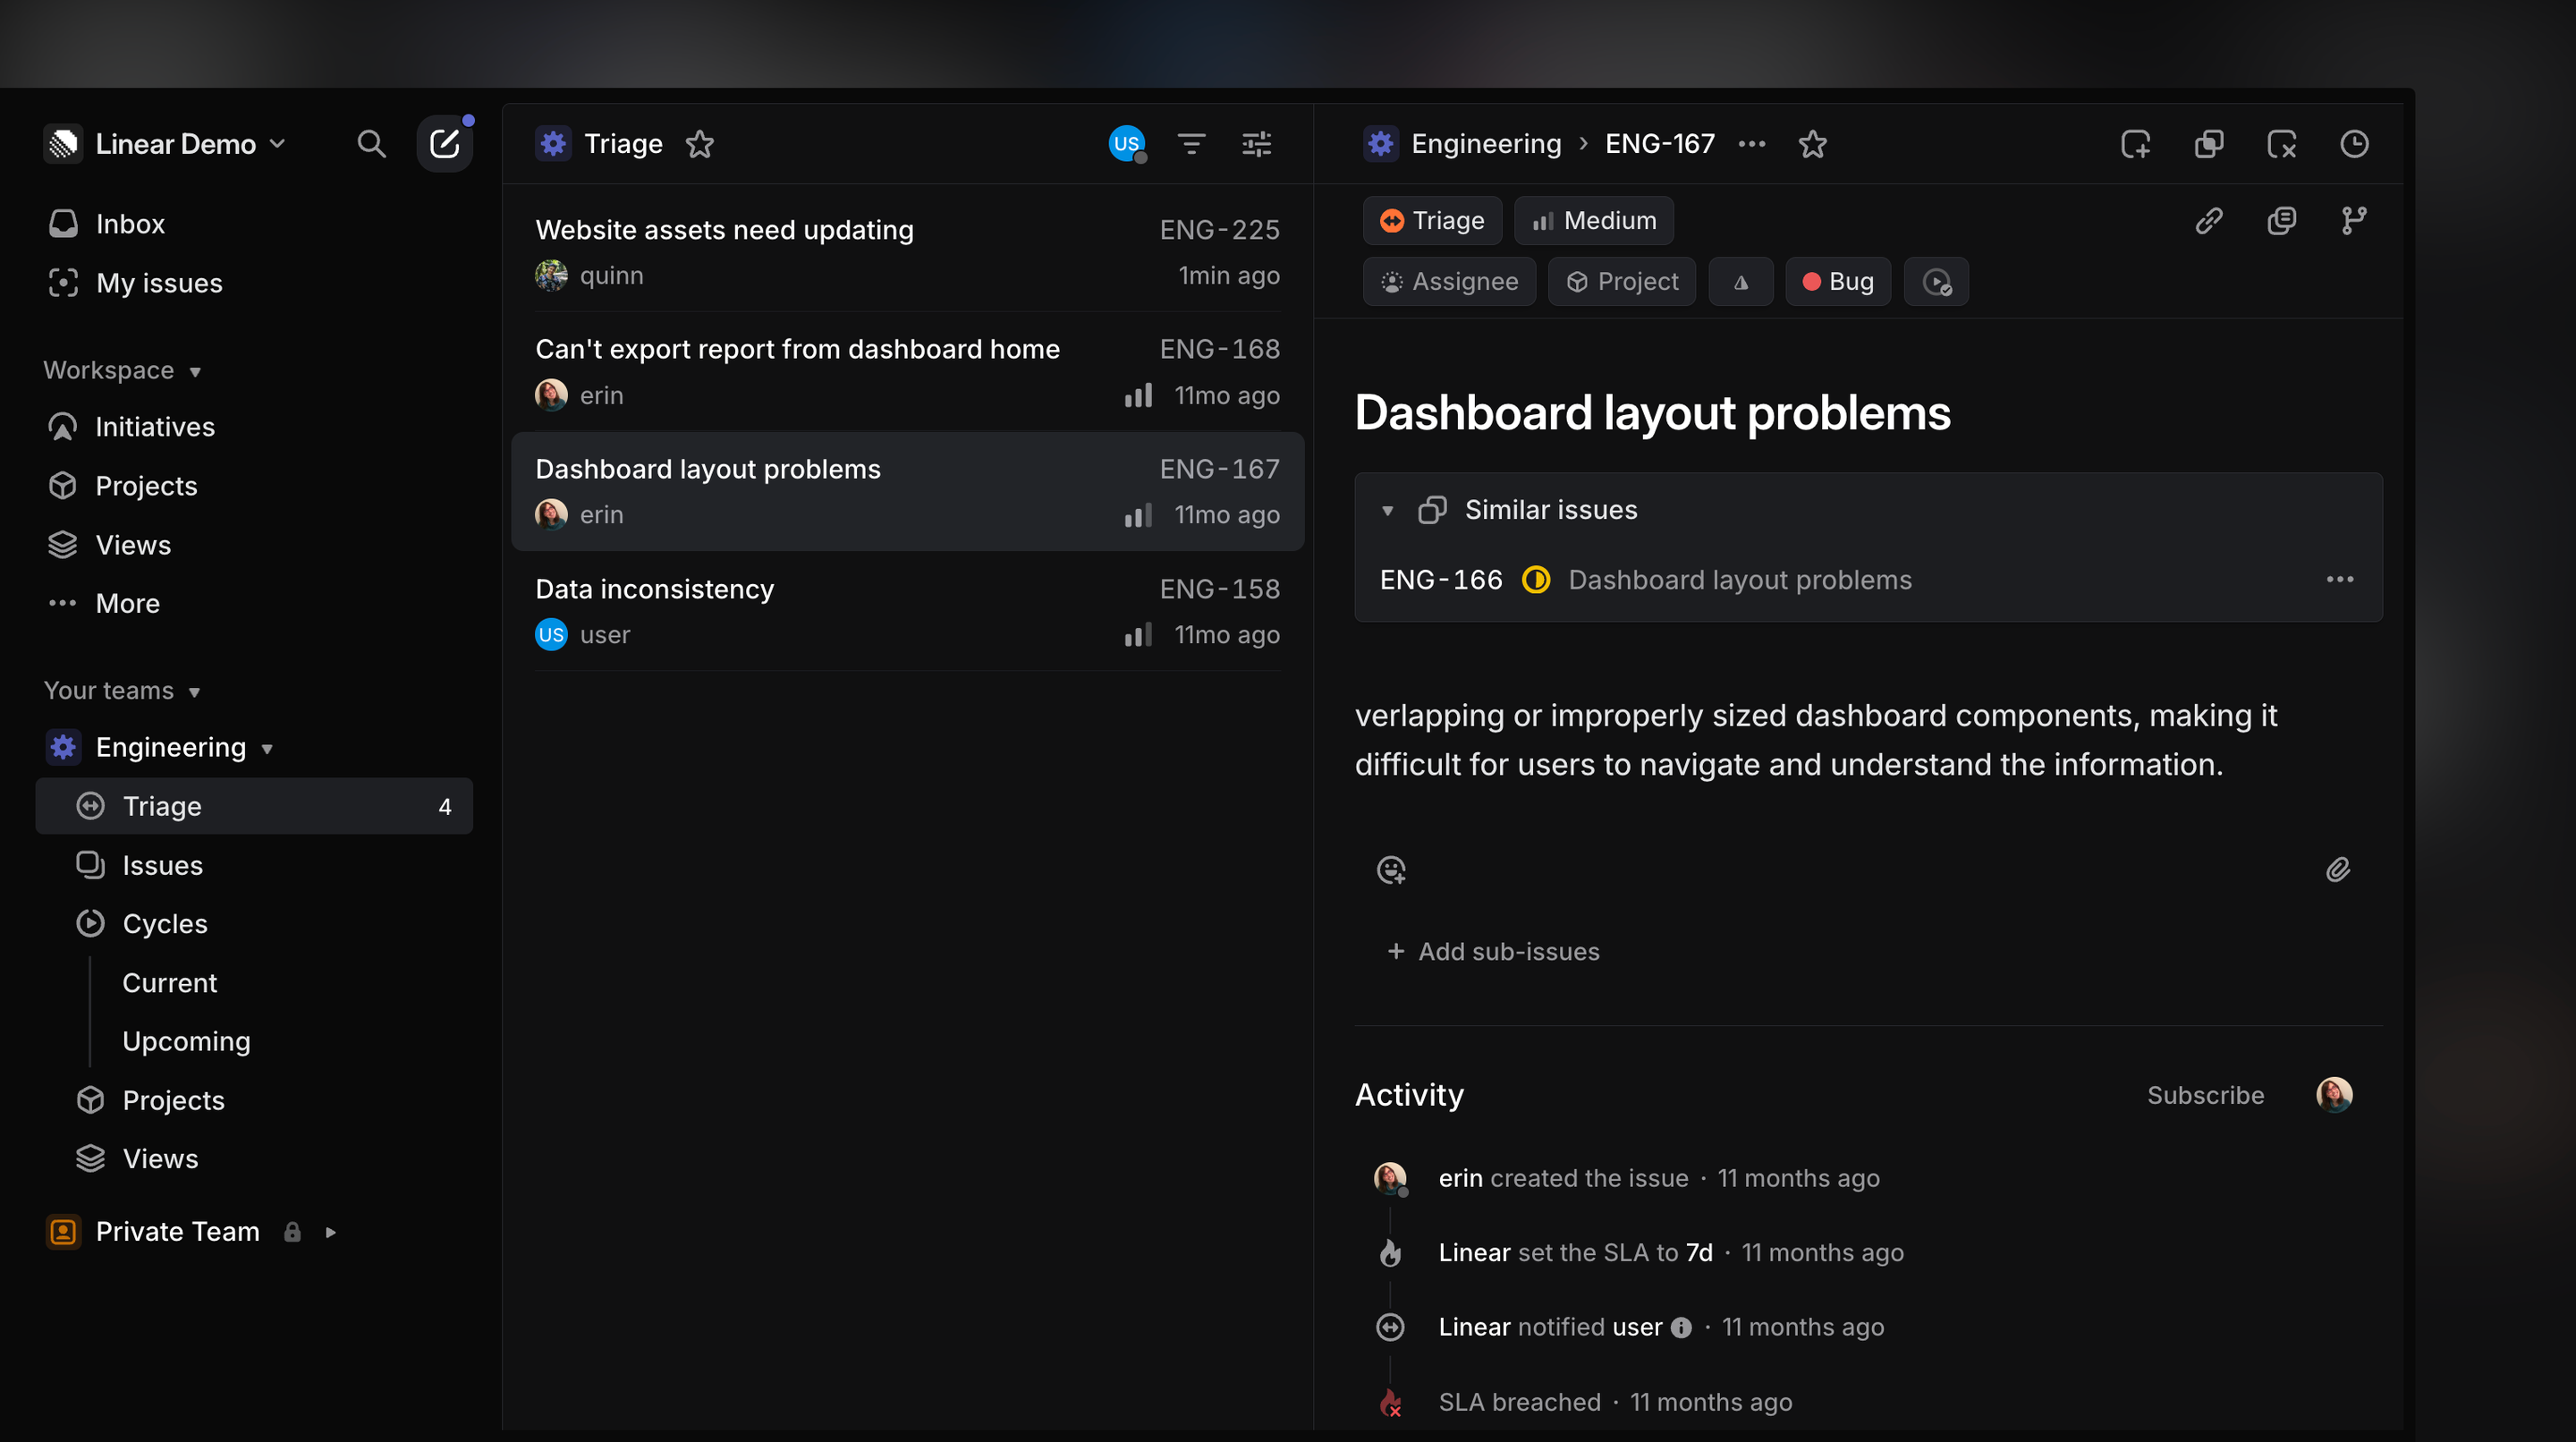The width and height of the screenshot is (2576, 1442).
Task: Star the ENG-167 issue
Action: [1813, 144]
